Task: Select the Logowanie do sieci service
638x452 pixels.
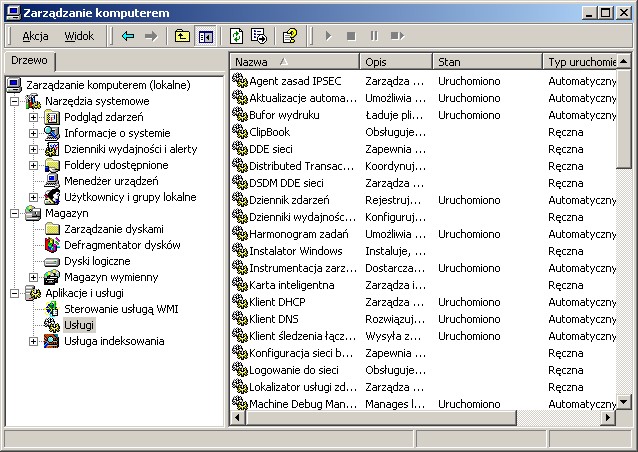Action: (293, 370)
